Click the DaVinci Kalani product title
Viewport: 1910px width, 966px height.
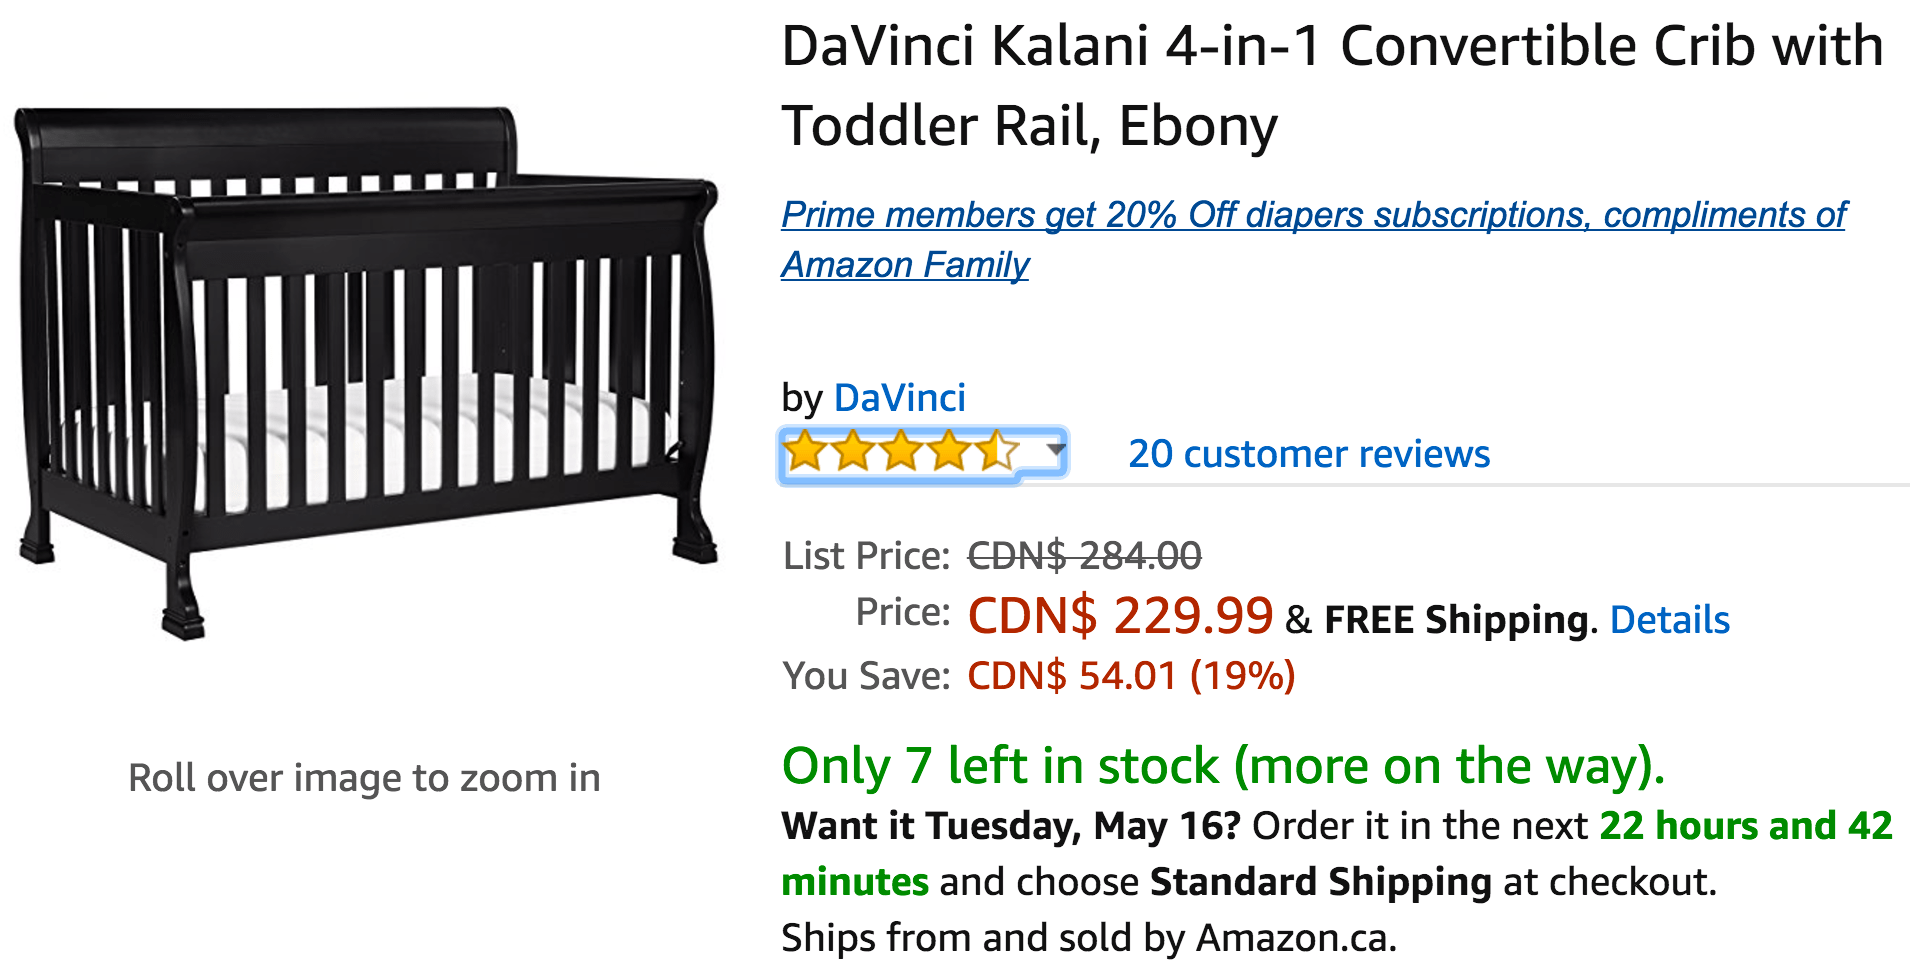click(1332, 86)
